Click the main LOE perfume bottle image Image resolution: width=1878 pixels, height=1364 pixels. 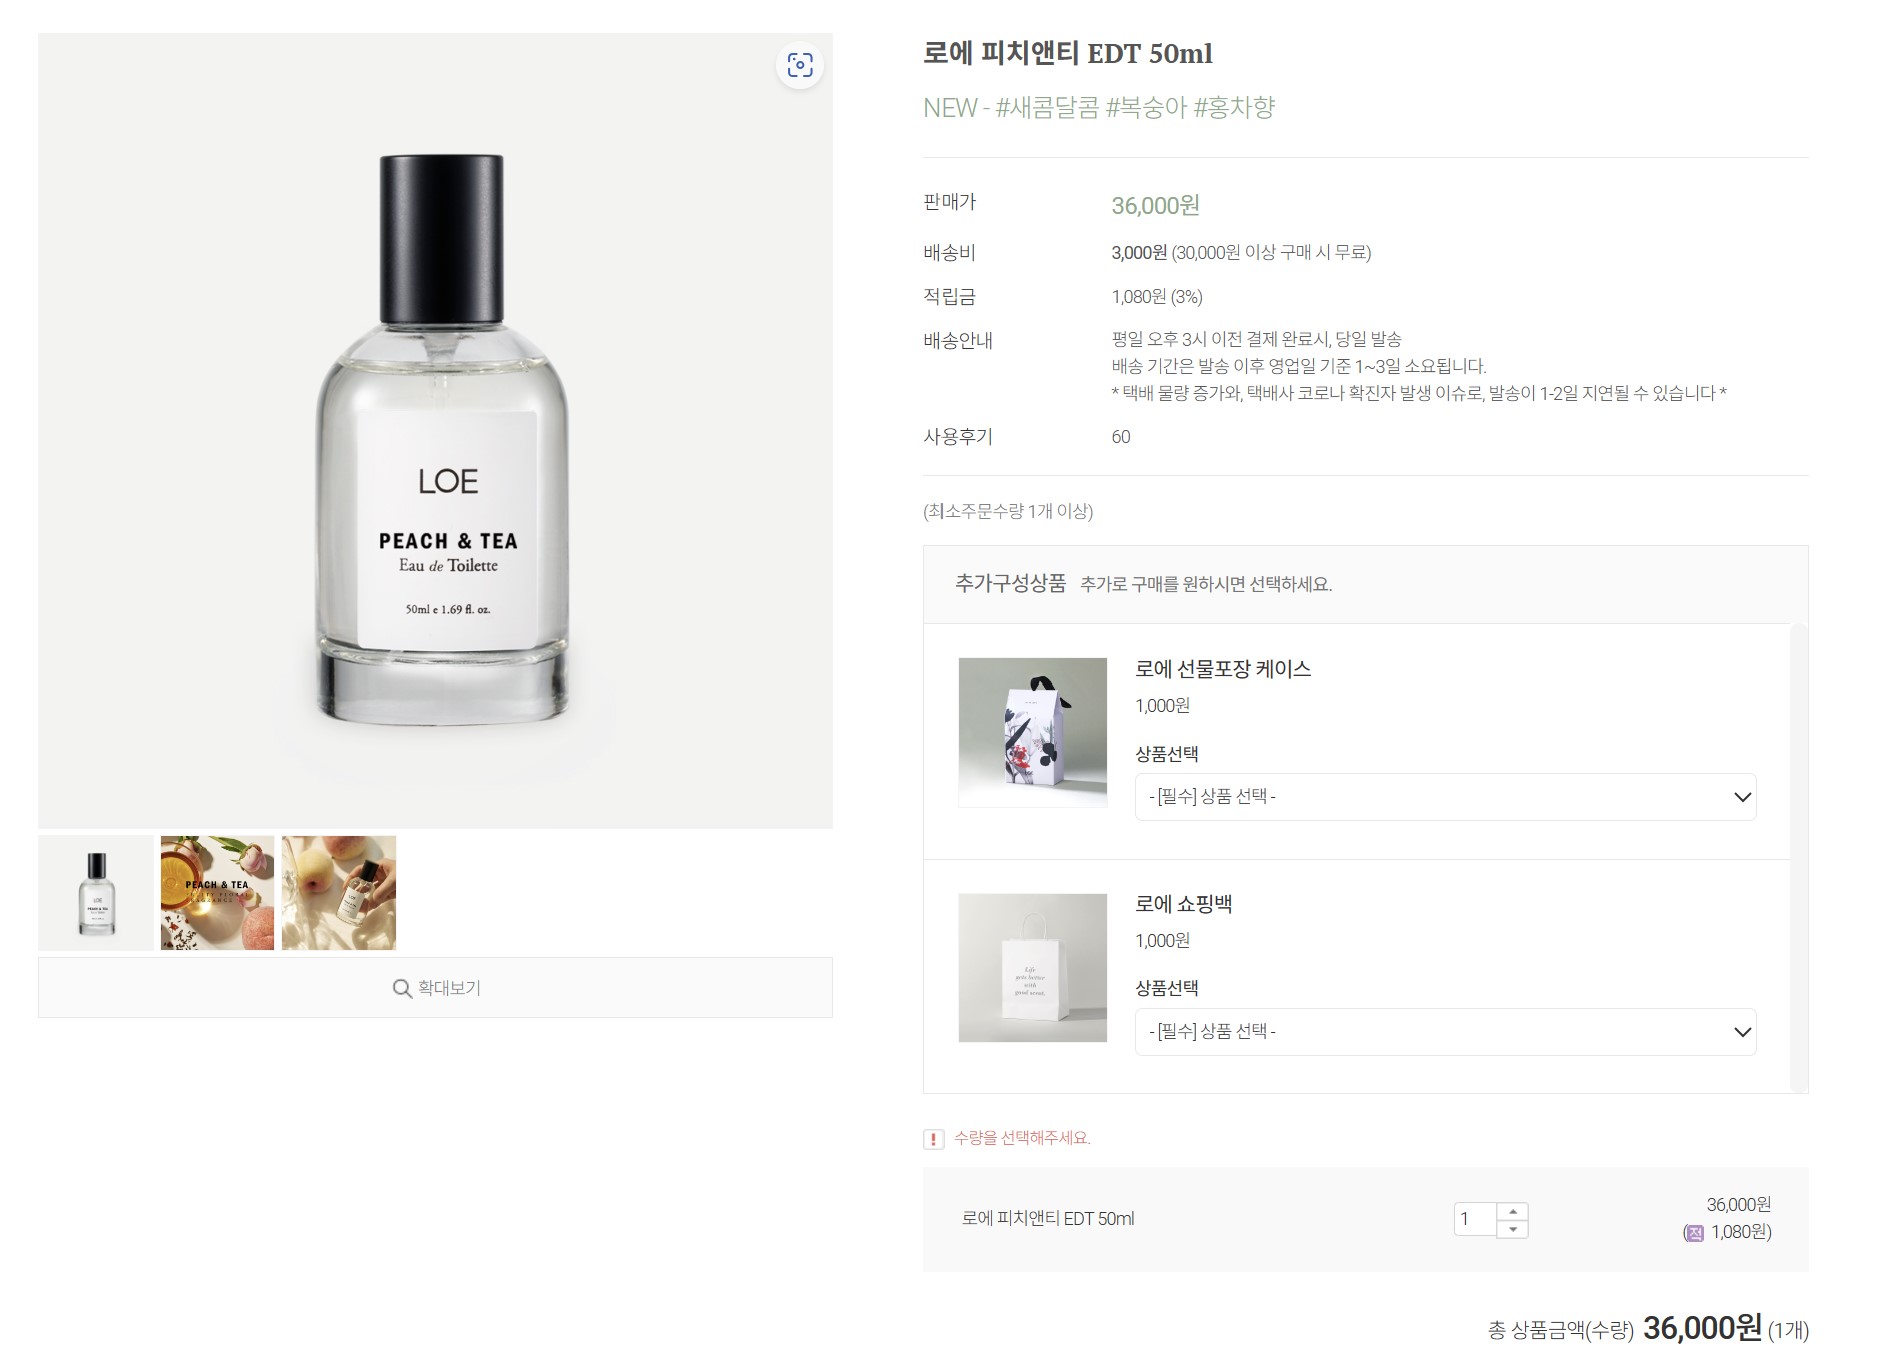435,431
